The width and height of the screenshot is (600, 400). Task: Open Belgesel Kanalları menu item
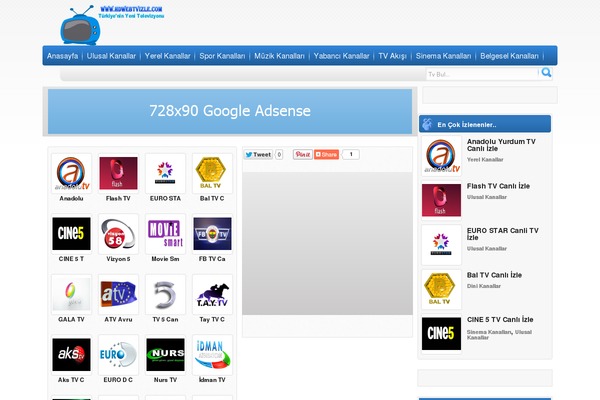[x=509, y=56]
